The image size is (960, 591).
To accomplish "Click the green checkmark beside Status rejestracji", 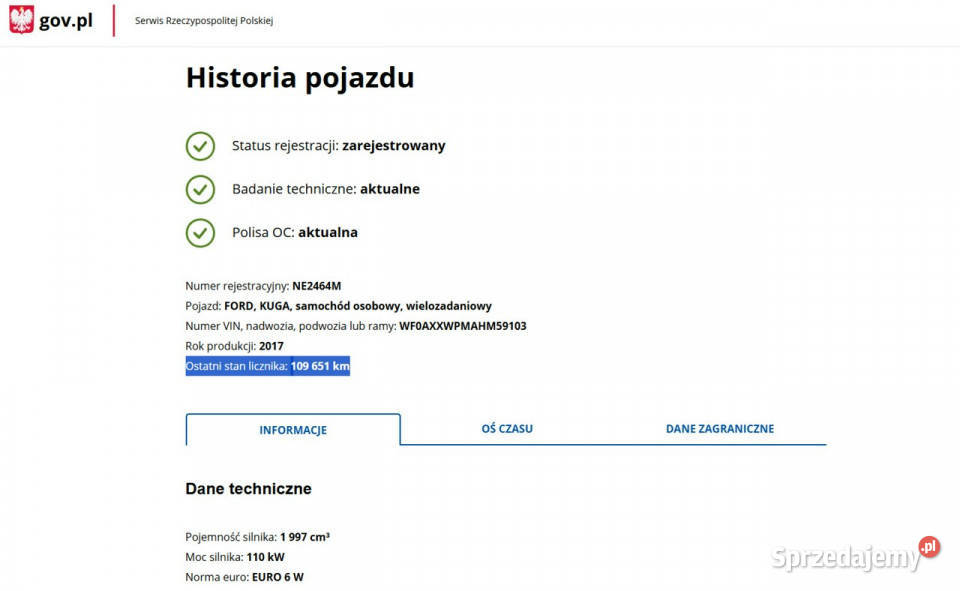I will coord(200,145).
